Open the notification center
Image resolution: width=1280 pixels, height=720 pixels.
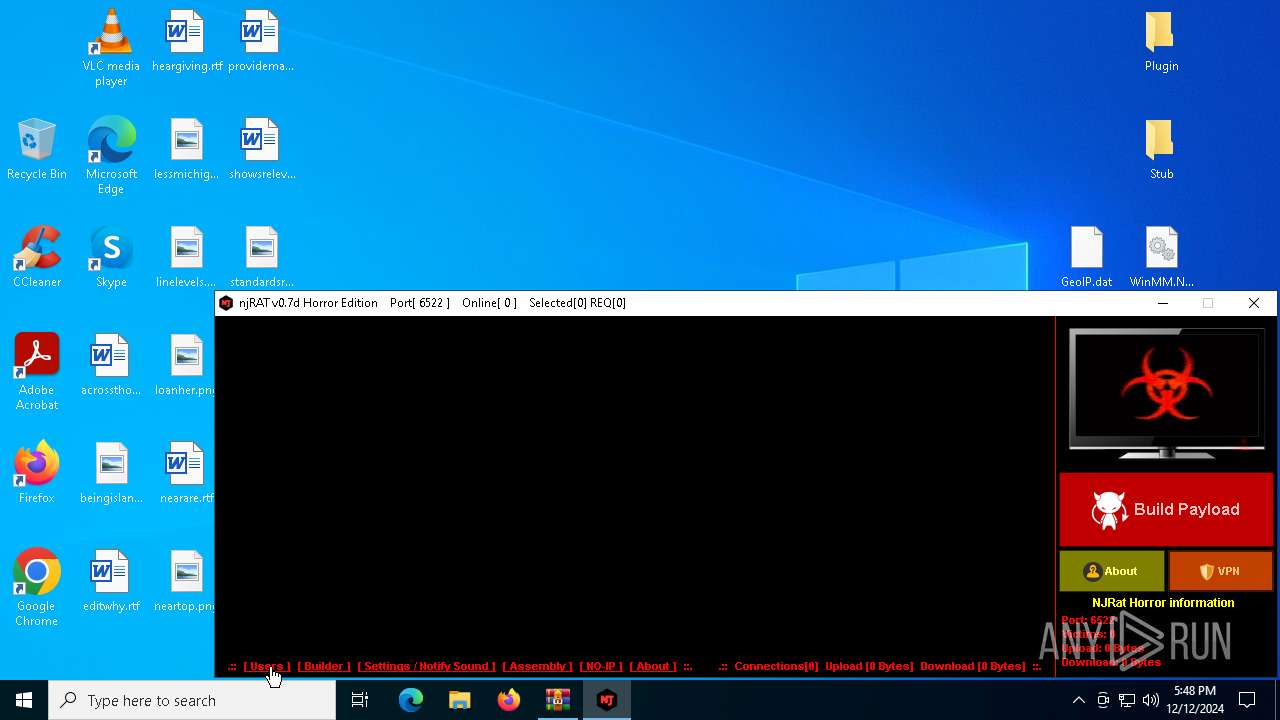pyautogui.click(x=1247, y=700)
